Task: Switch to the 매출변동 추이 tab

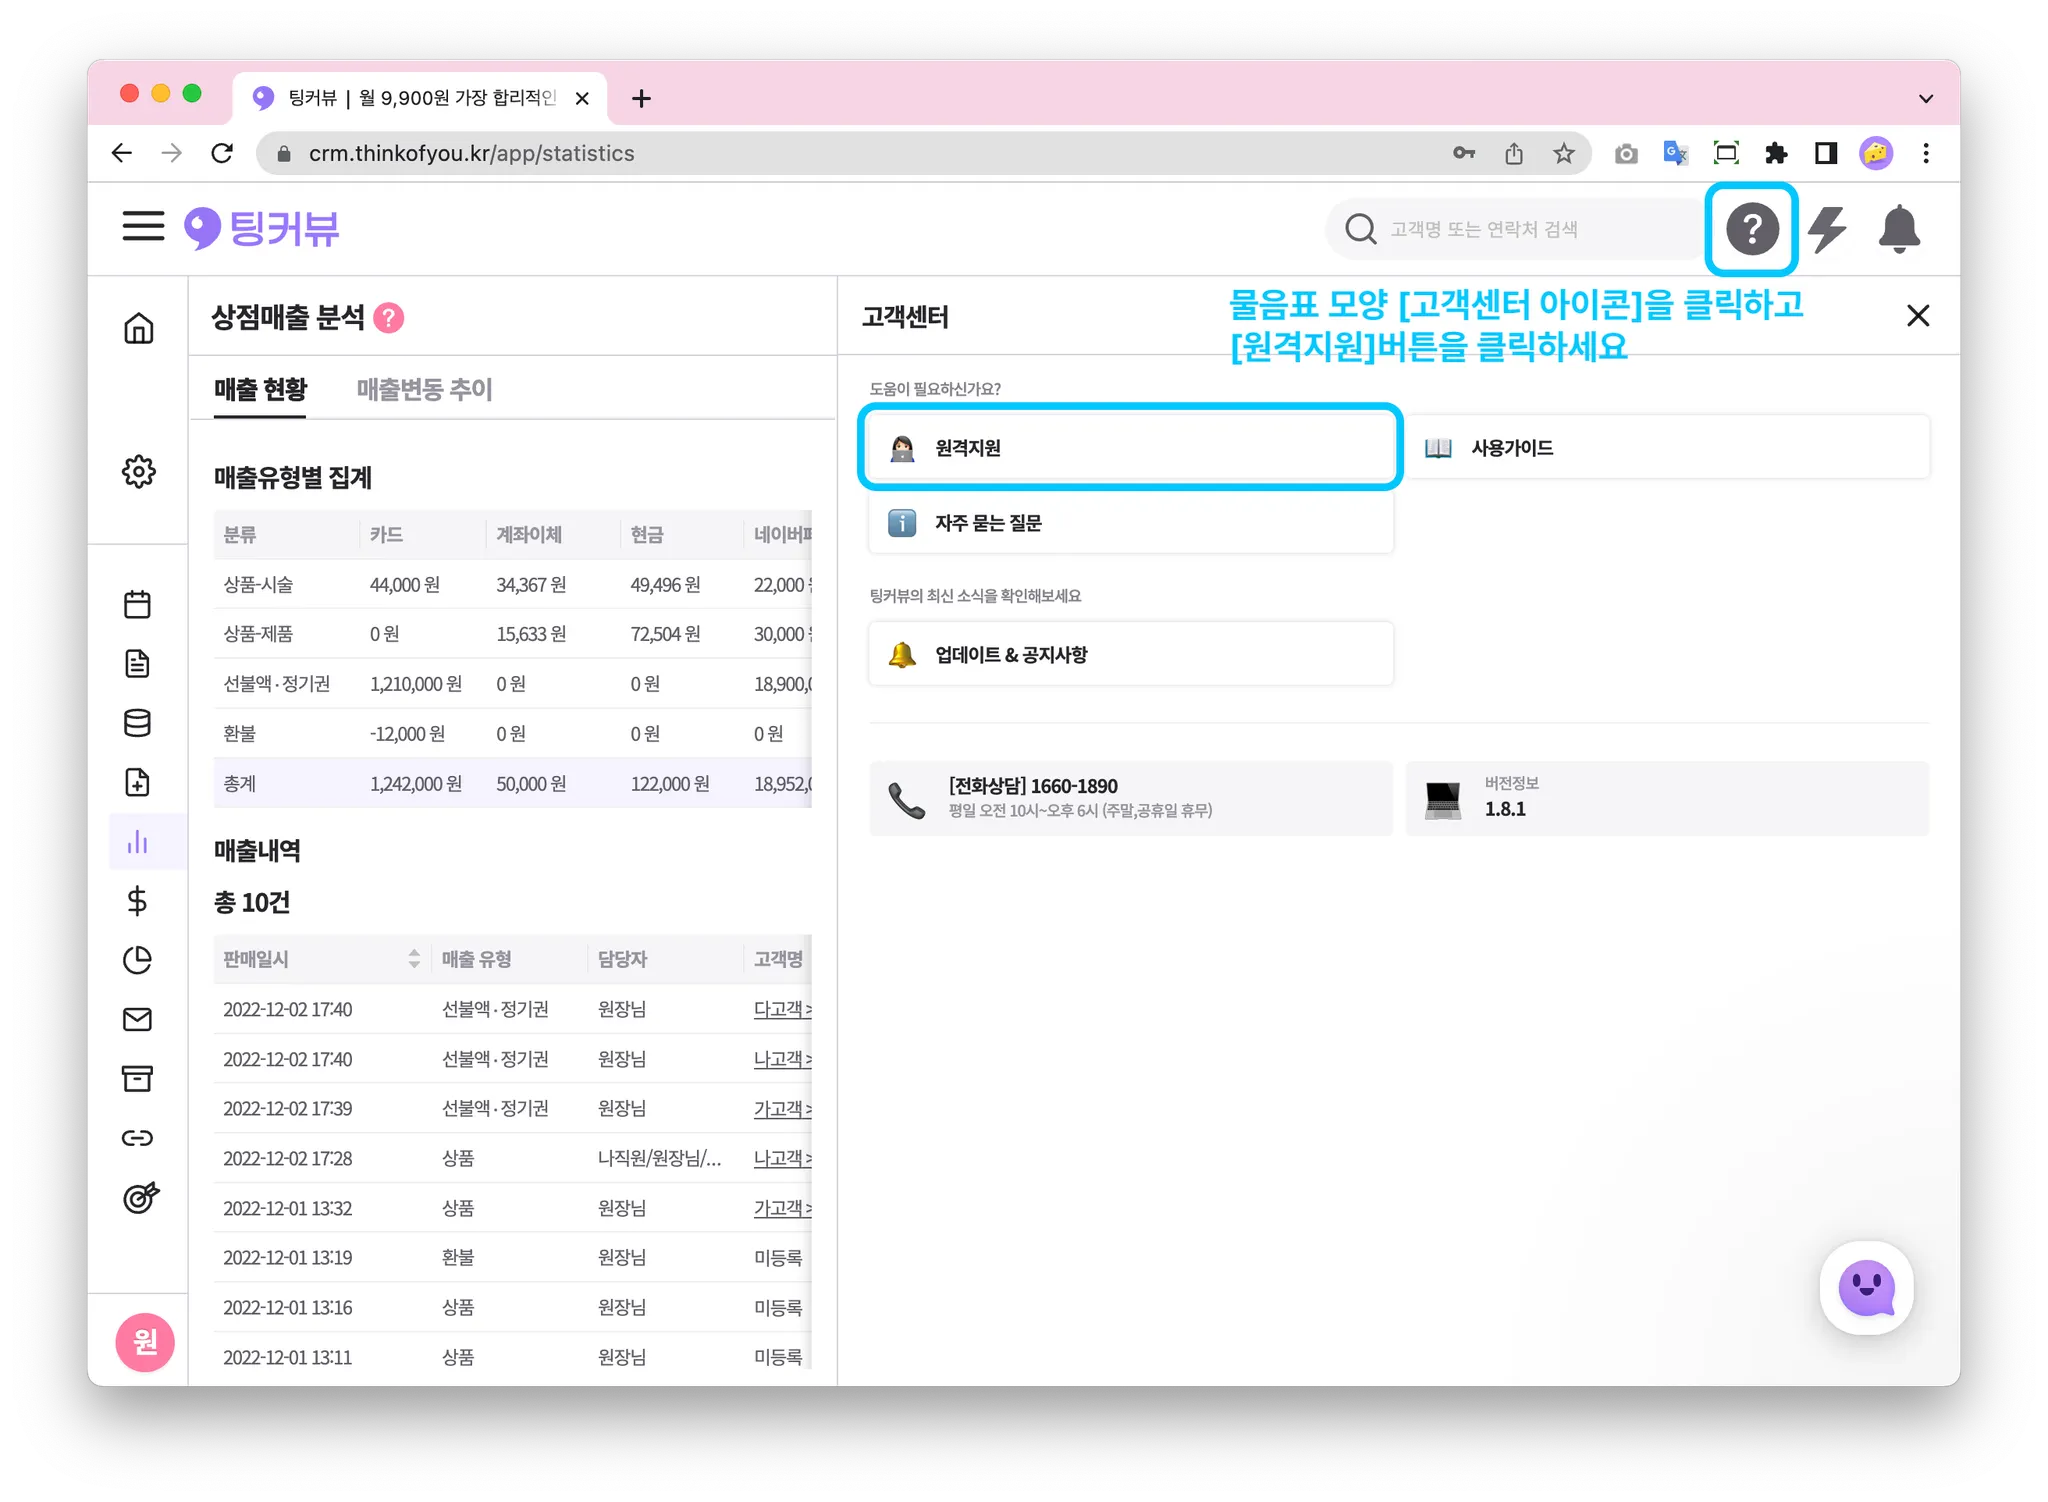Action: tap(424, 390)
